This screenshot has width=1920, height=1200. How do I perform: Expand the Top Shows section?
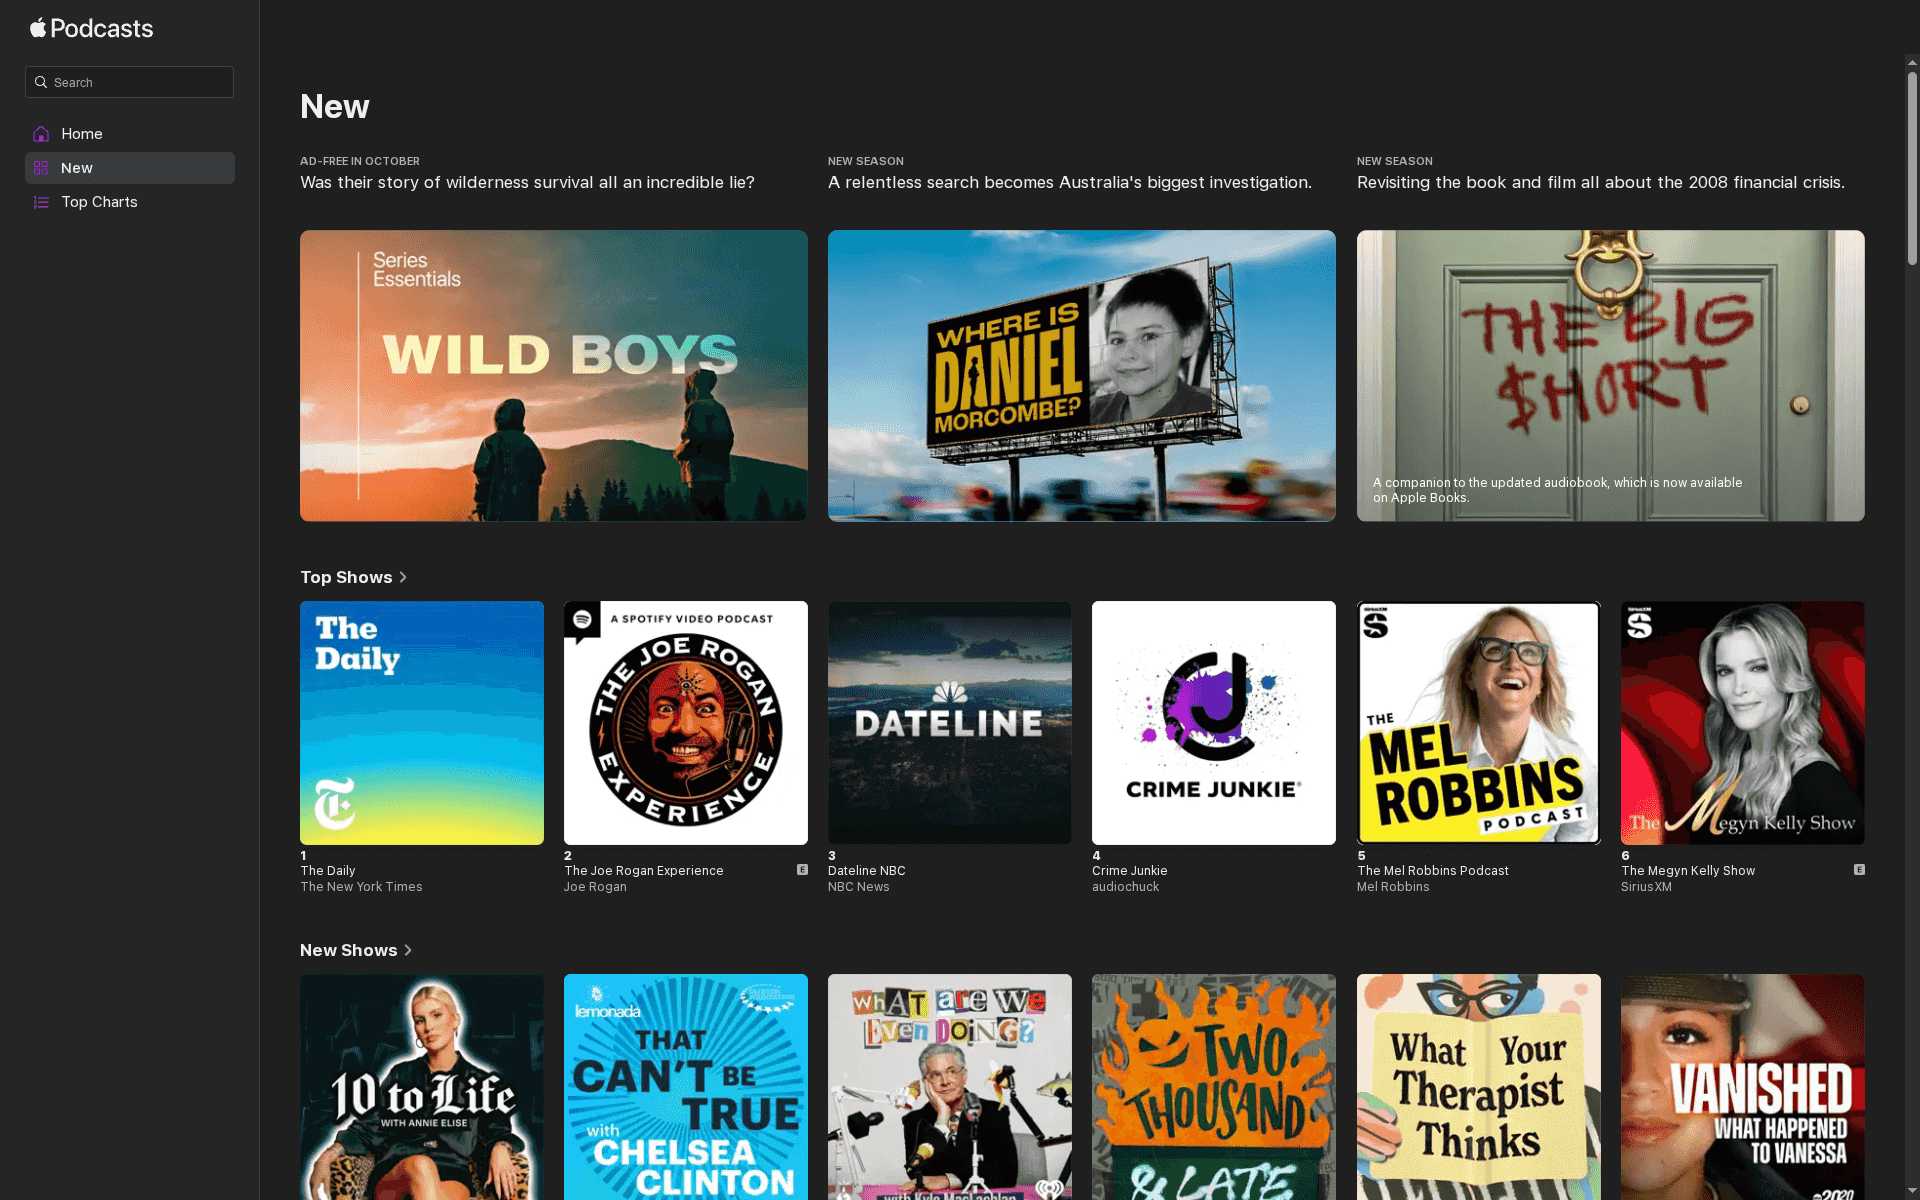click(353, 577)
